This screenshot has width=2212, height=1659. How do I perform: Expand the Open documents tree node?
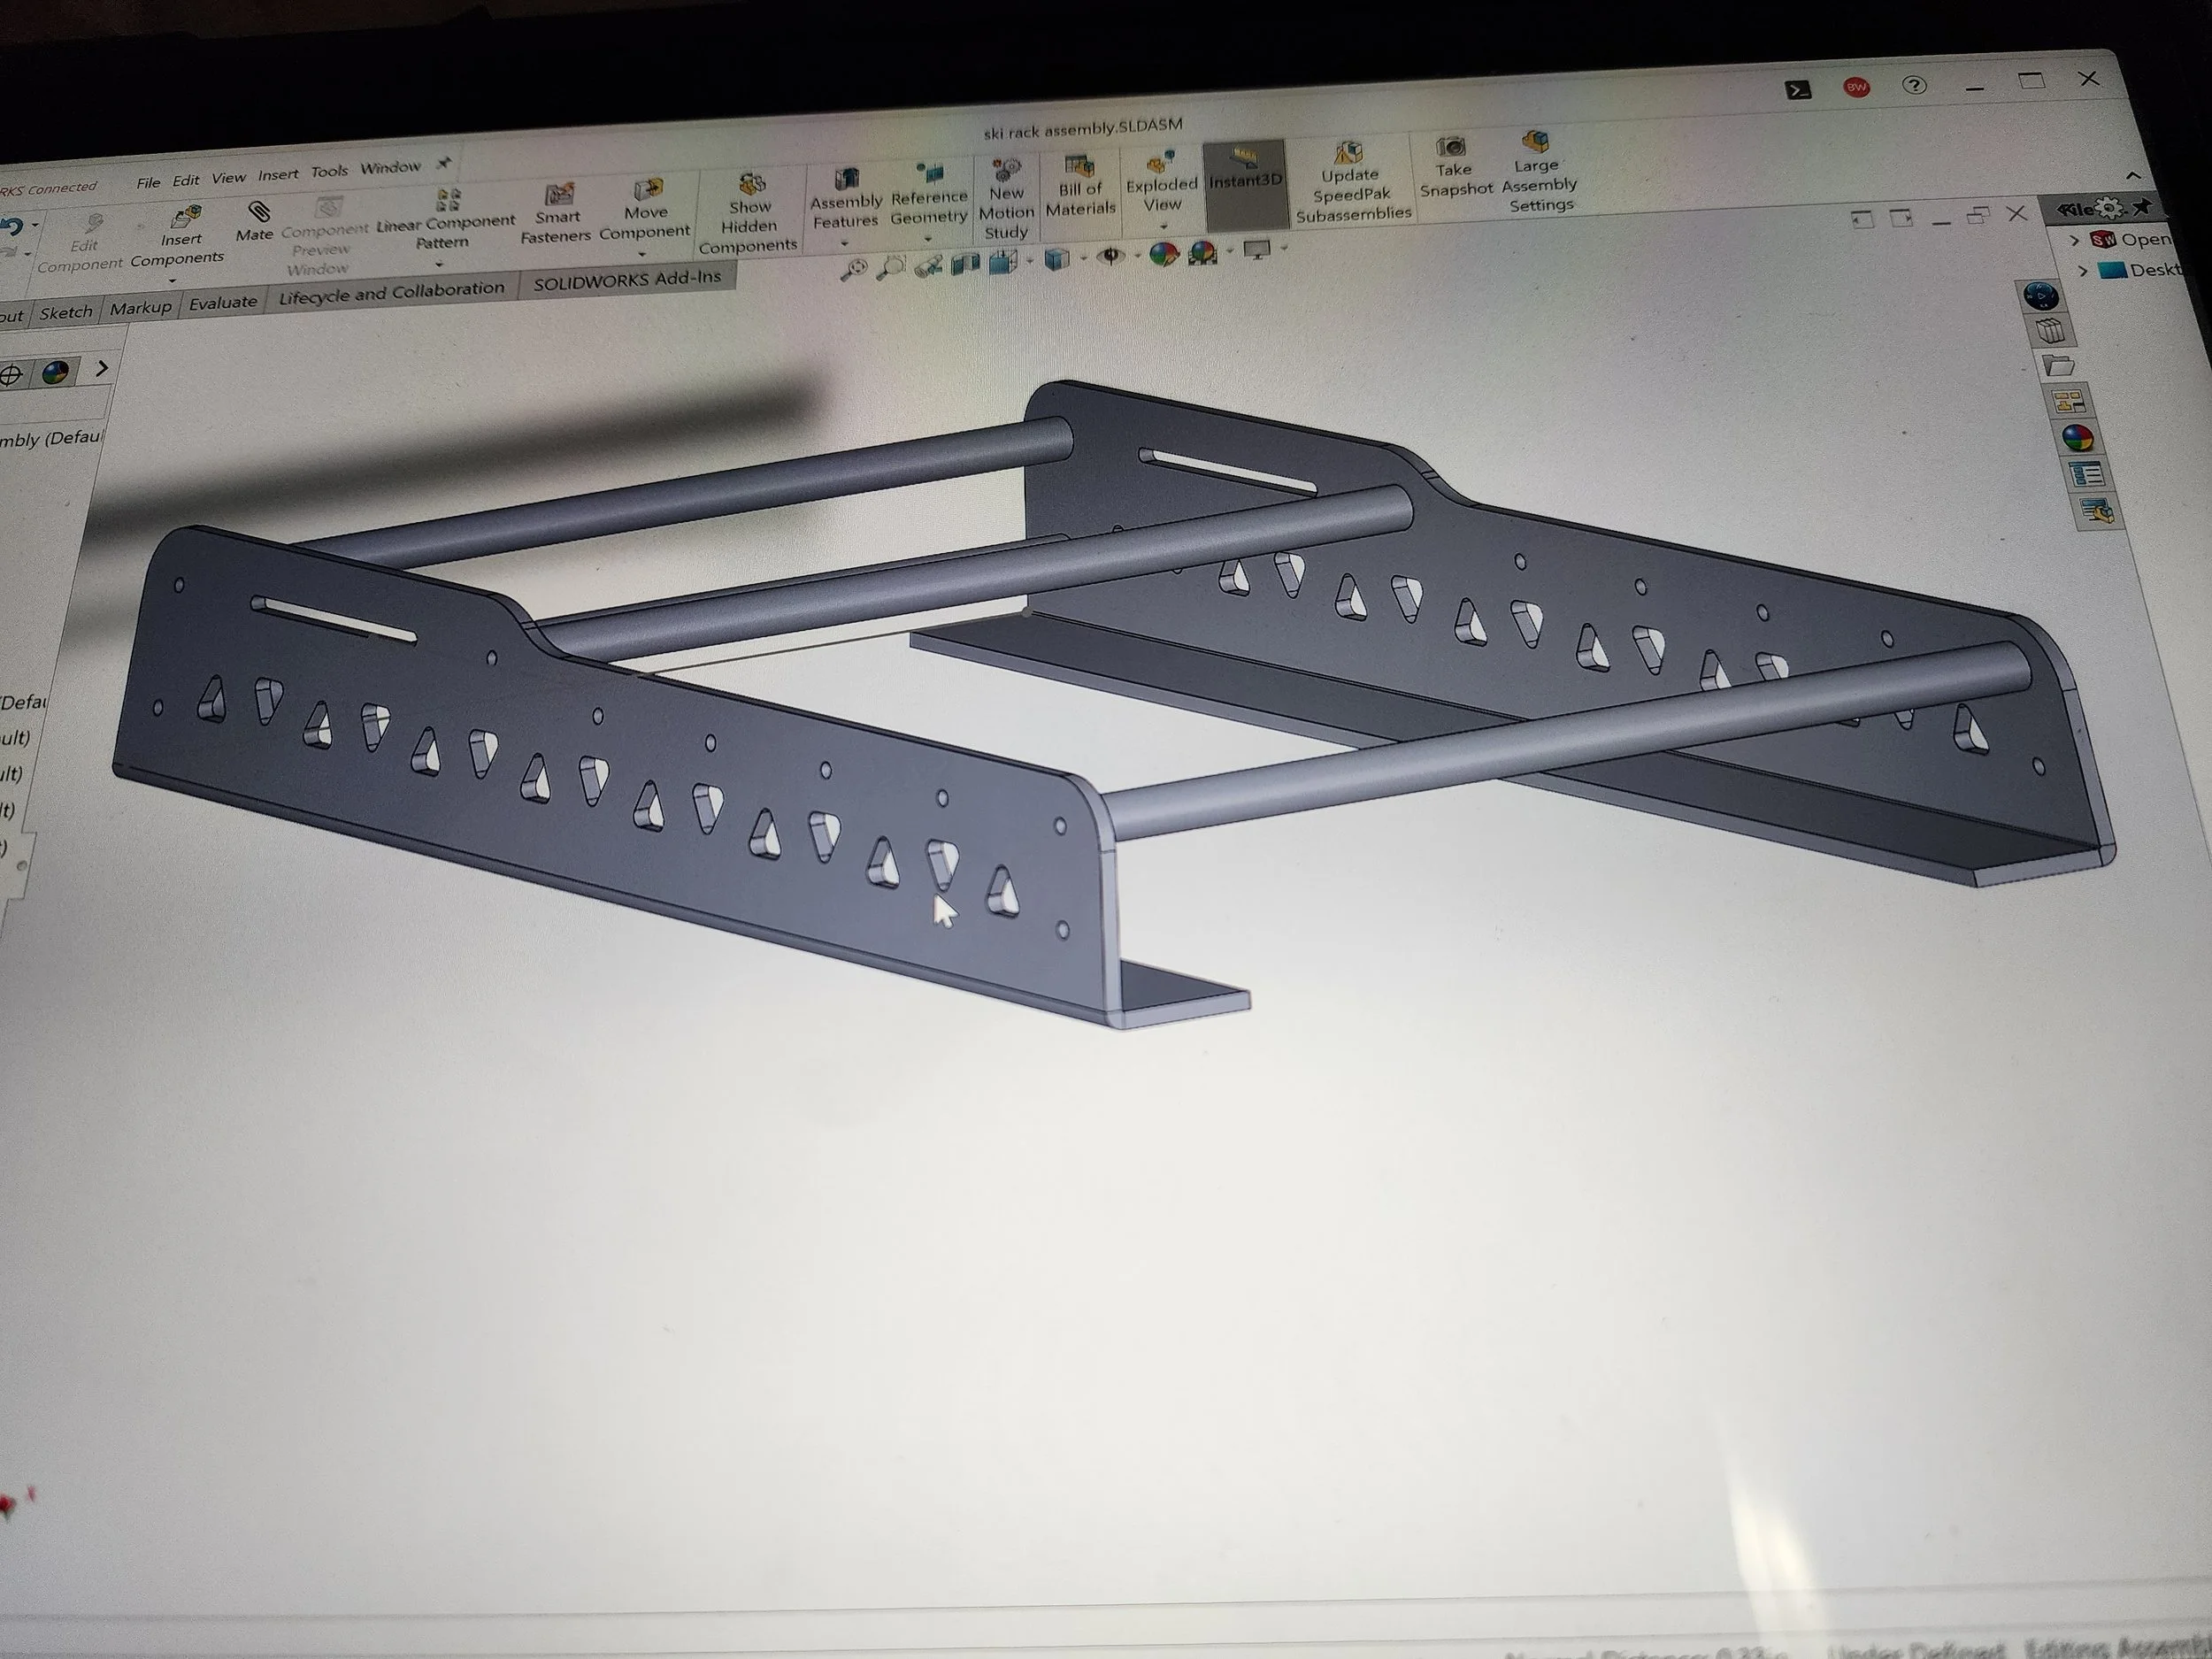tap(2074, 240)
